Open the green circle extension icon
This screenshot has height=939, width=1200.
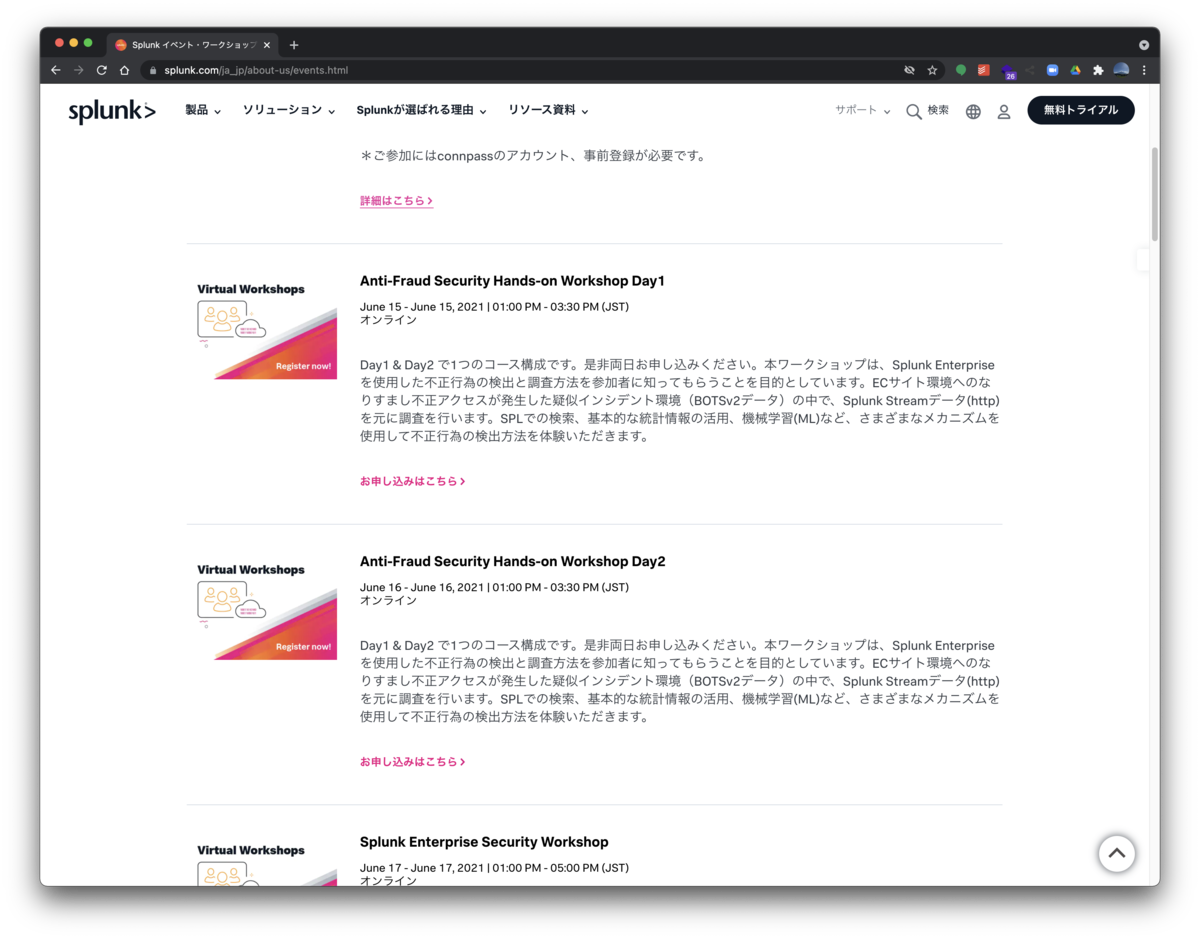point(961,70)
